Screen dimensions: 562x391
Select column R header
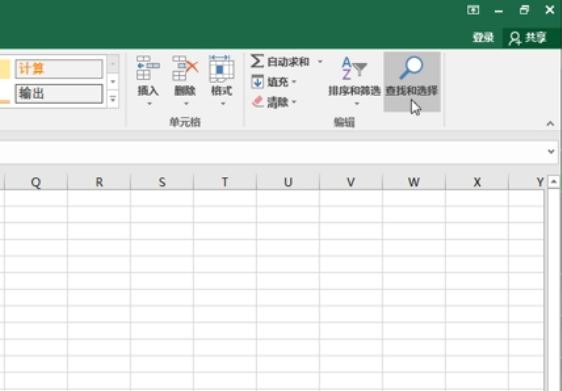99,182
